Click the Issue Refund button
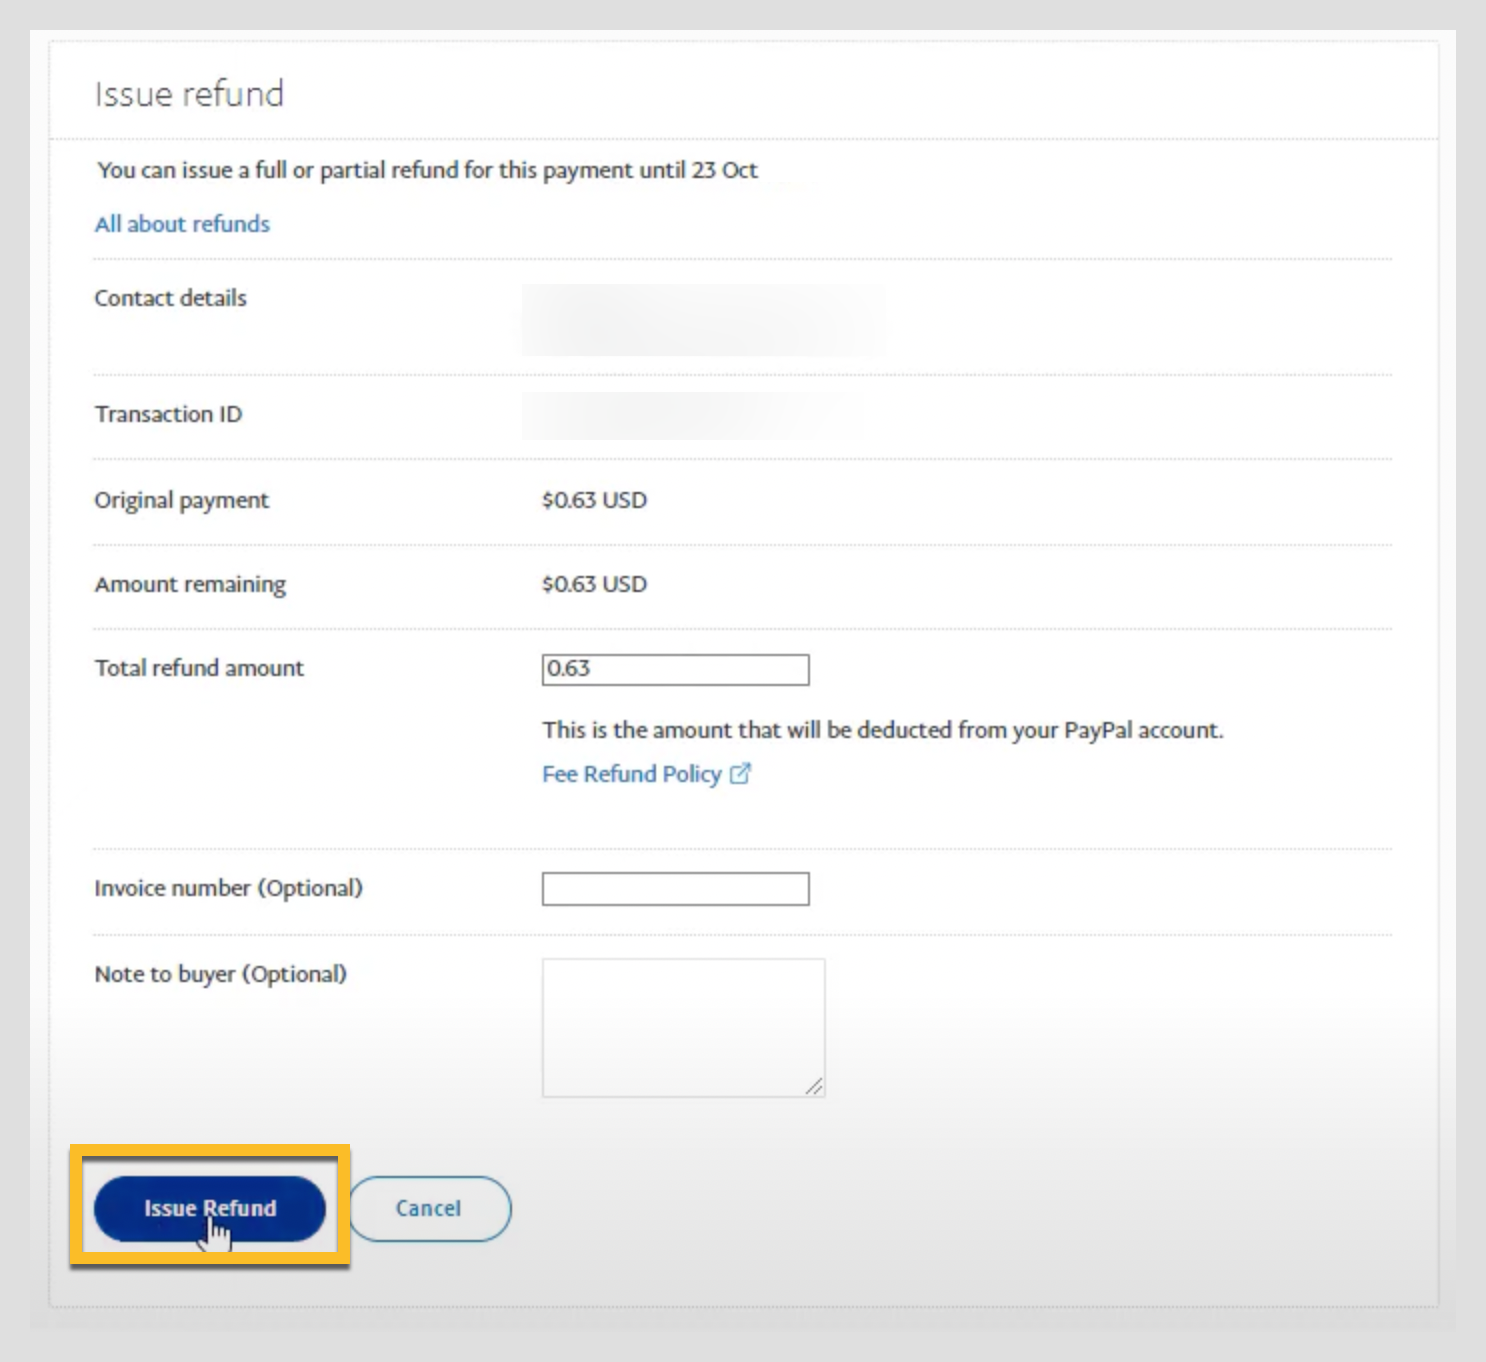 209,1208
